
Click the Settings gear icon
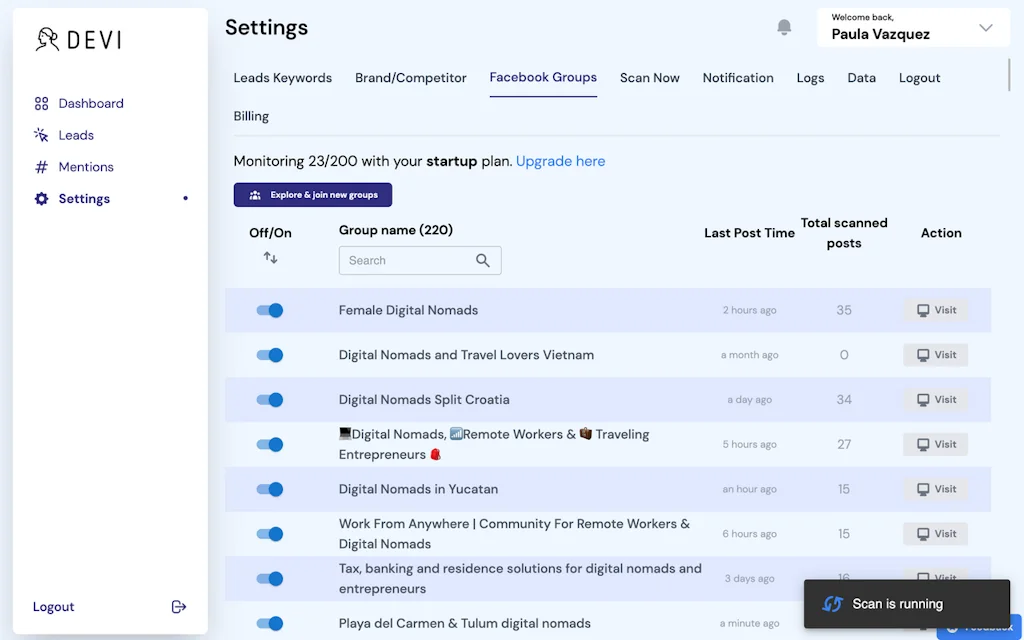tap(40, 199)
